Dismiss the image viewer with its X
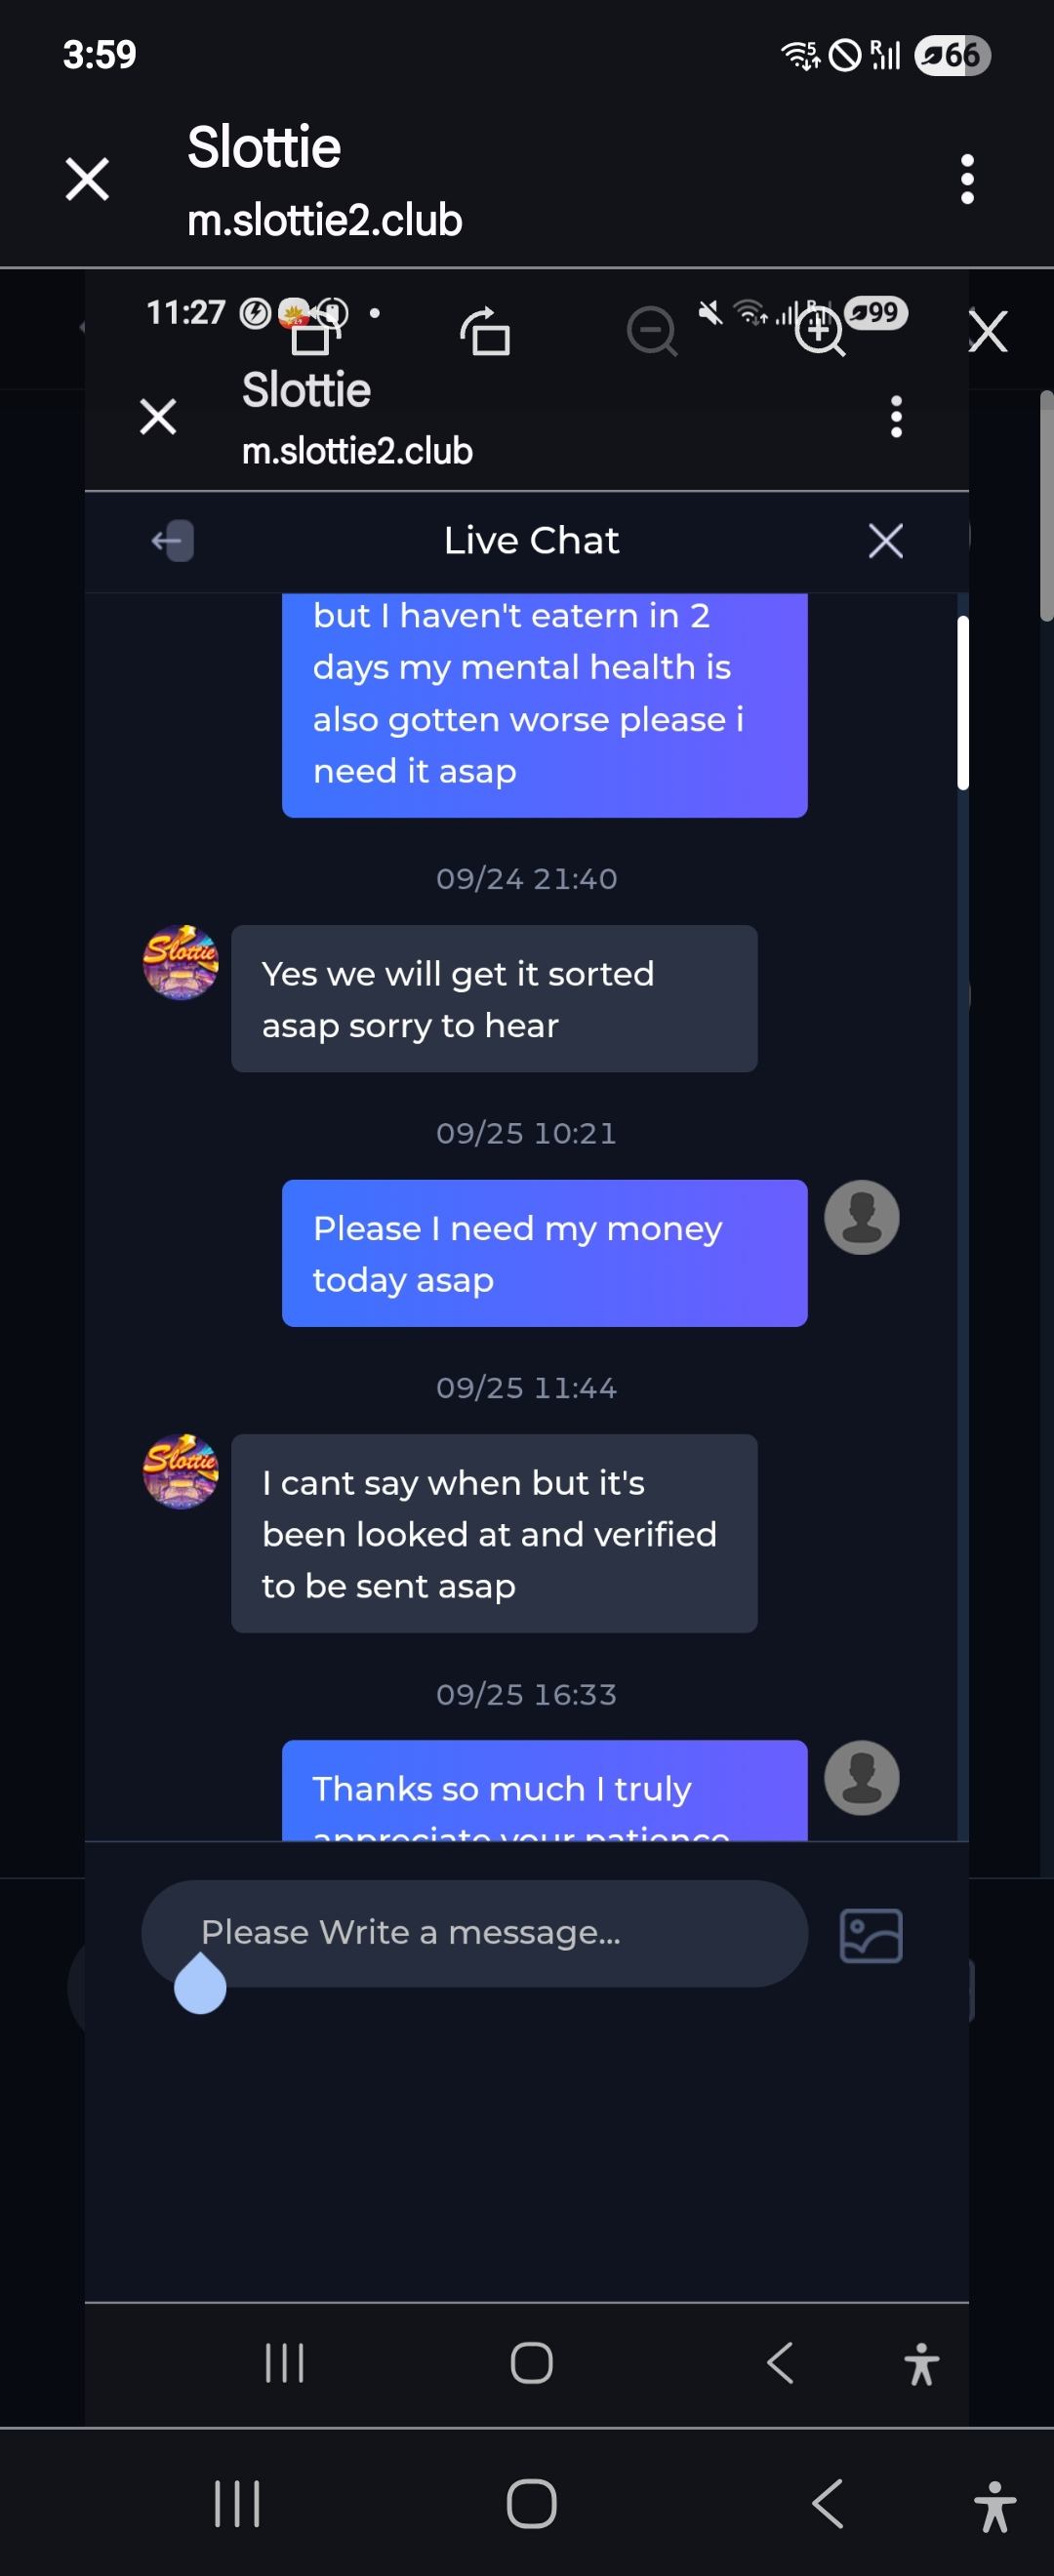This screenshot has width=1054, height=2576. point(988,331)
